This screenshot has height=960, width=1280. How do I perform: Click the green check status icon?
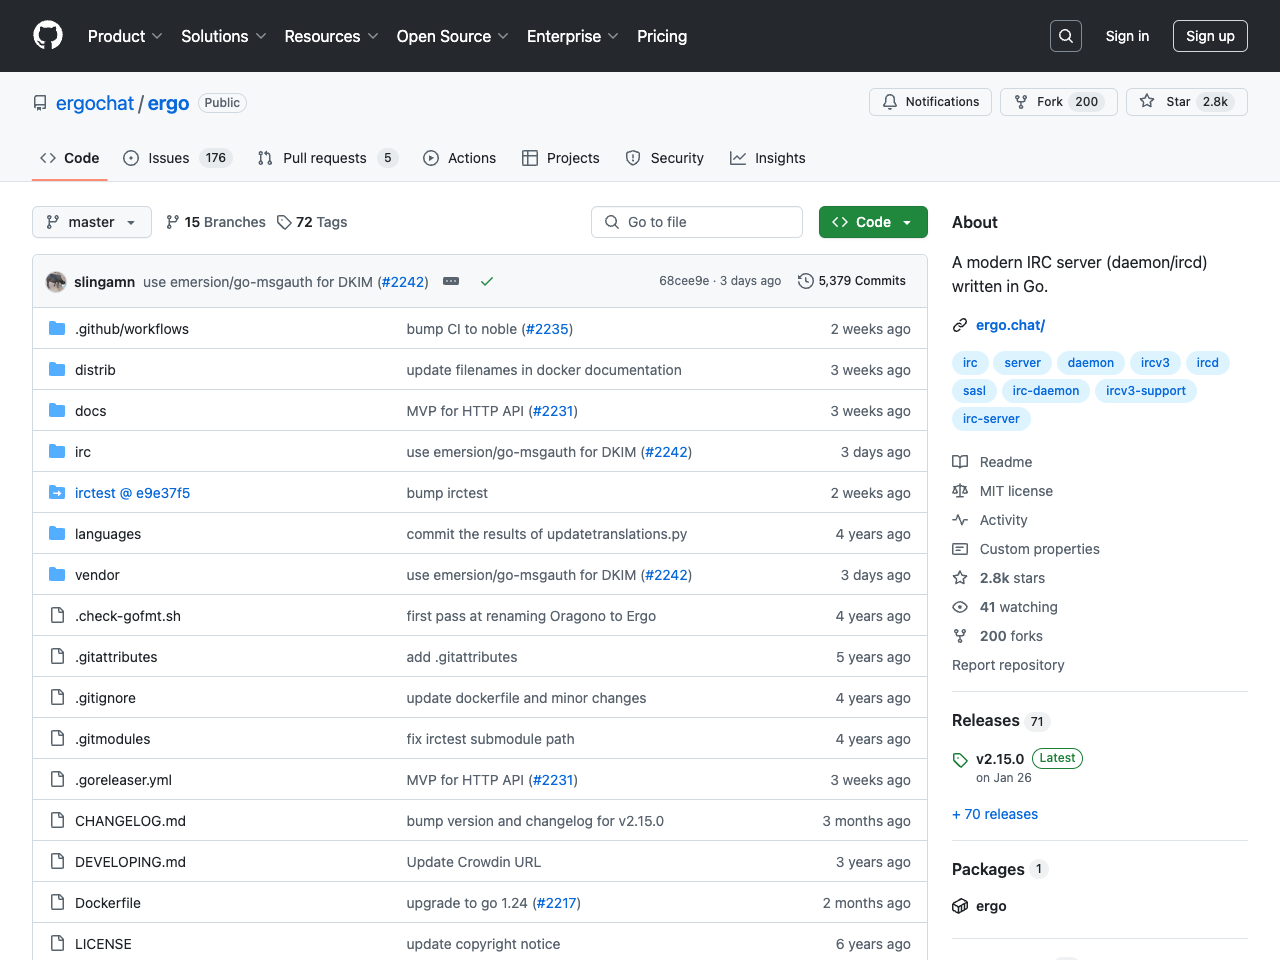click(487, 282)
